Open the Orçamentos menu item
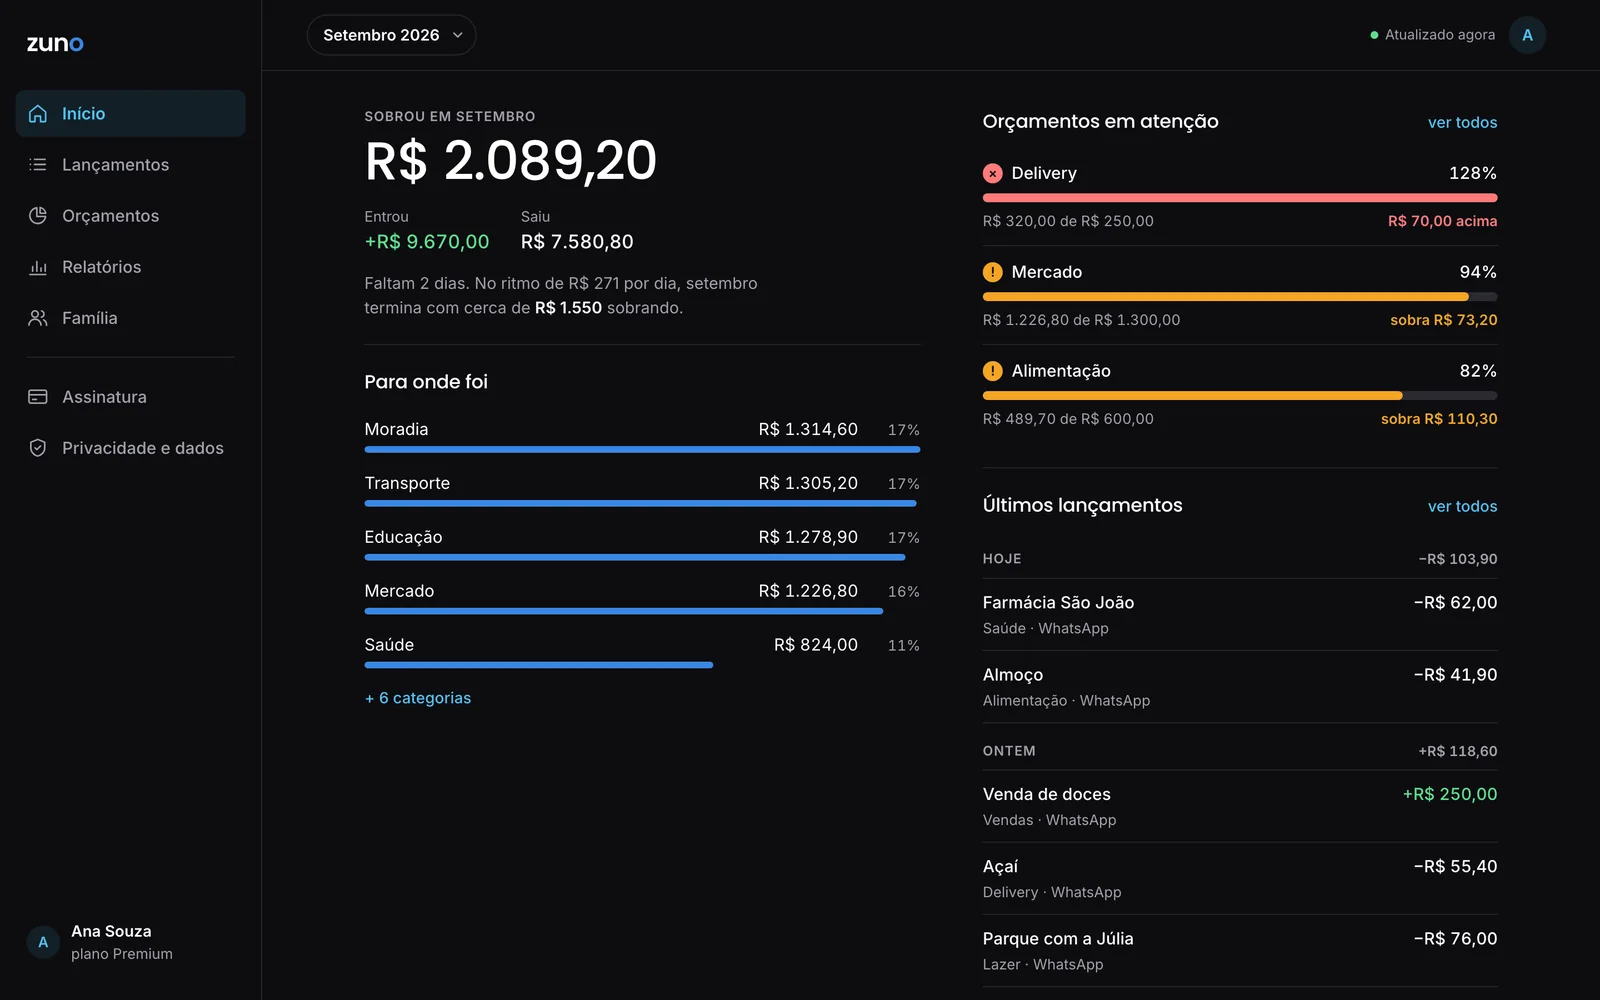 (130, 216)
